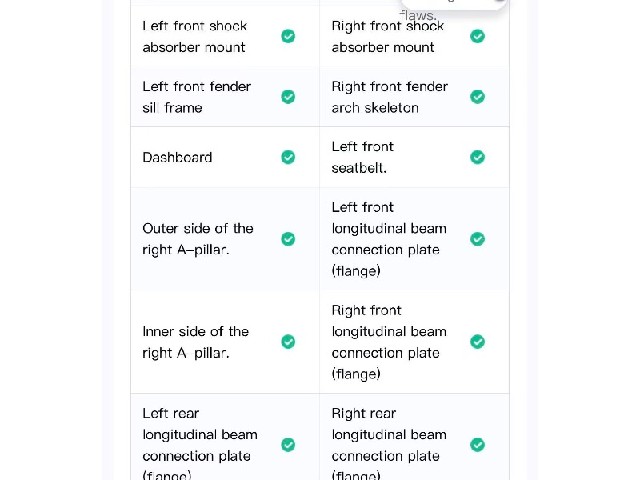The width and height of the screenshot is (640, 480).
Task: Click the Right front fender arch skeleton label
Action: point(390,97)
